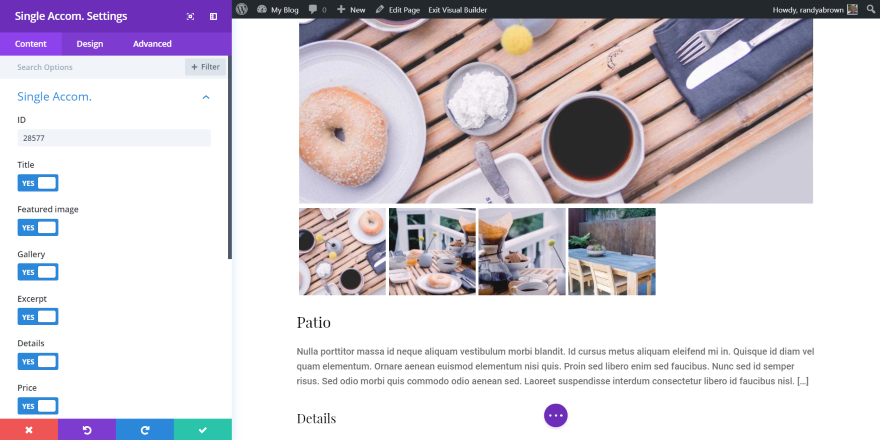The height and width of the screenshot is (440, 880).
Task: Open the New content menu
Action: 351,10
